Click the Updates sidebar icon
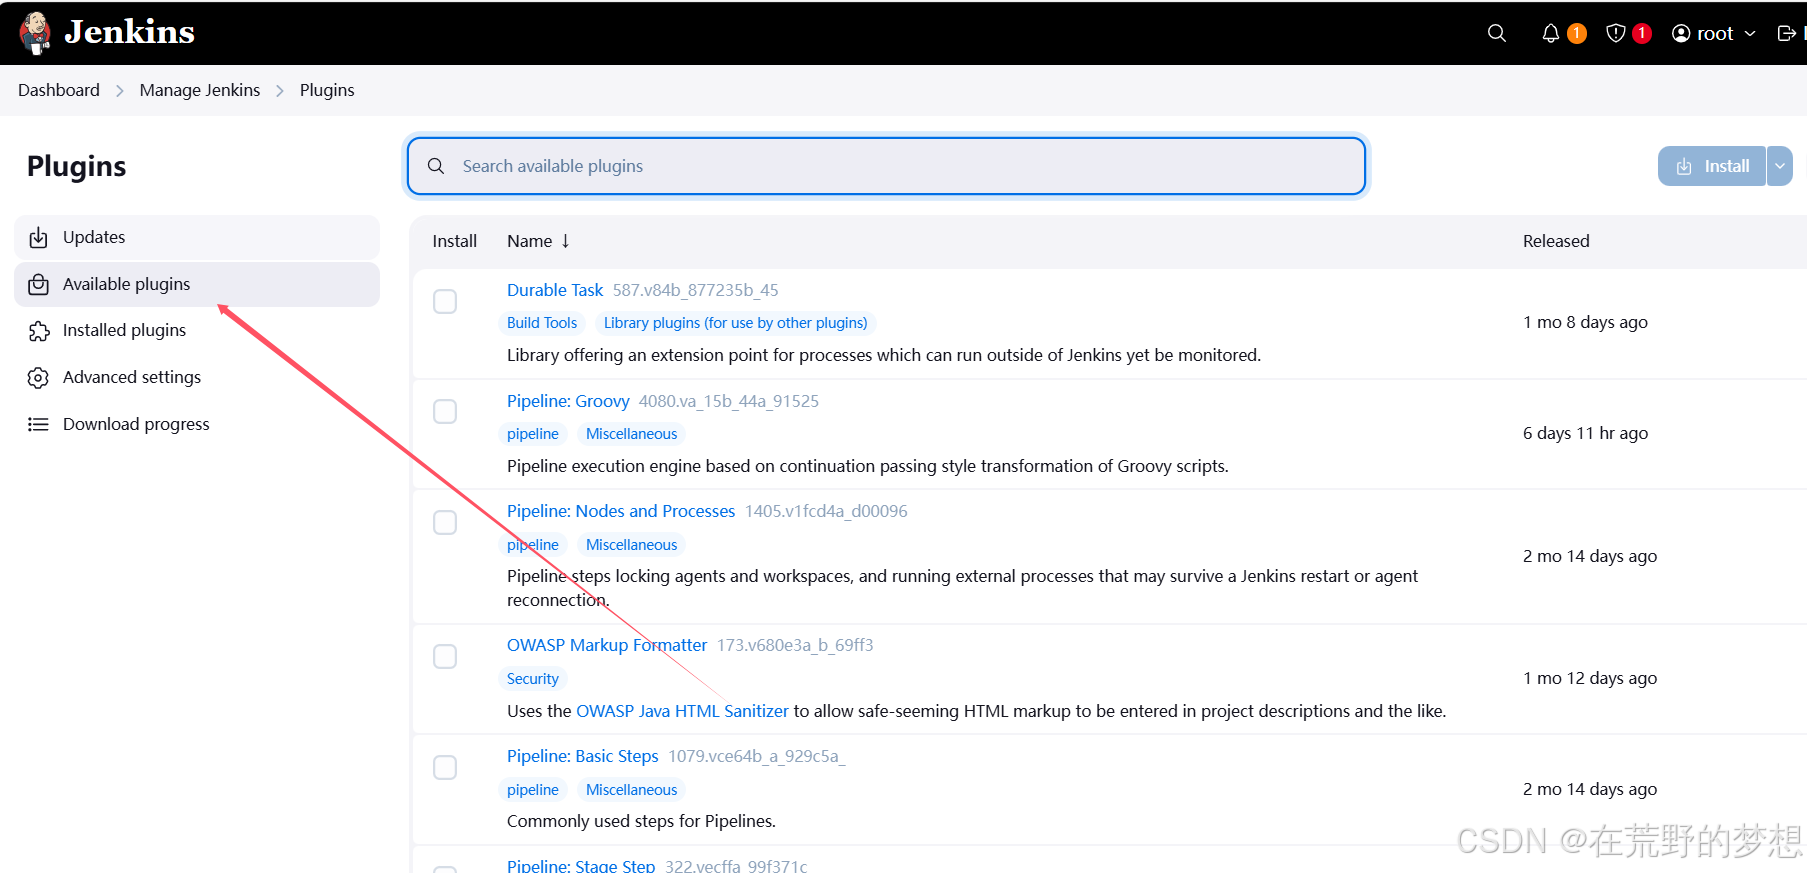The height and width of the screenshot is (873, 1807). tap(38, 237)
